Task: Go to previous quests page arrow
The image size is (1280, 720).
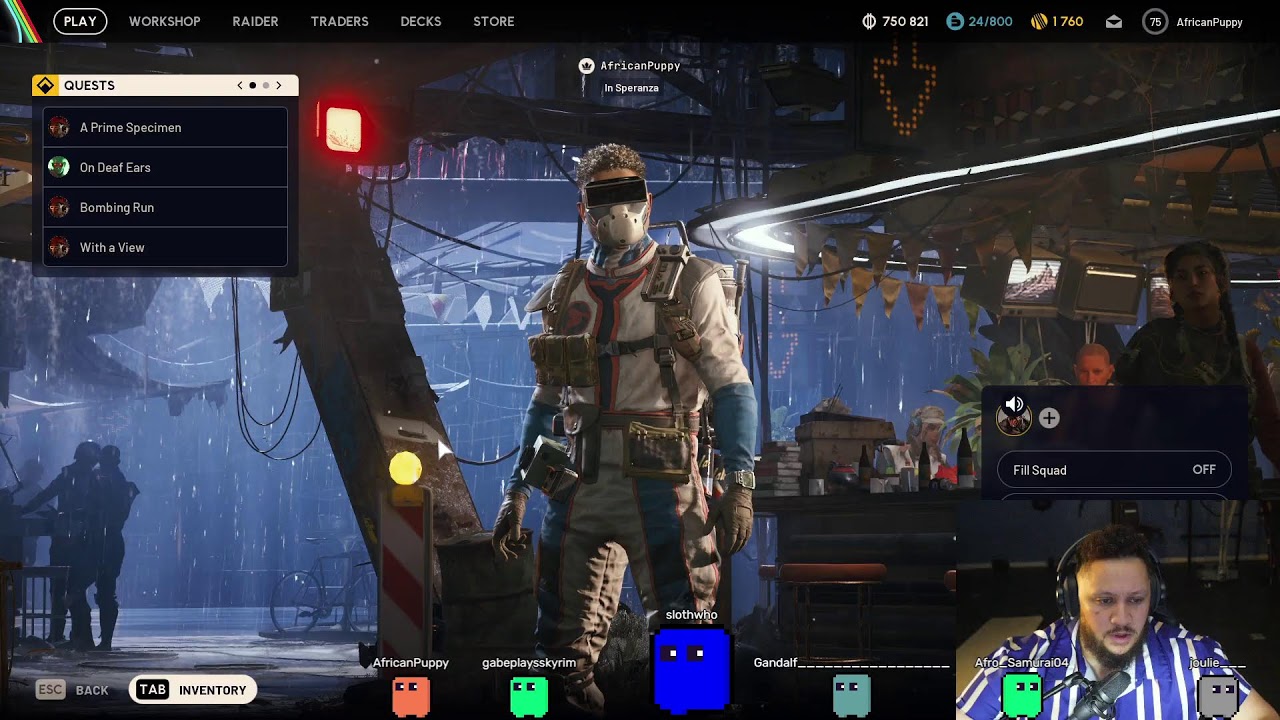Action: [x=240, y=85]
